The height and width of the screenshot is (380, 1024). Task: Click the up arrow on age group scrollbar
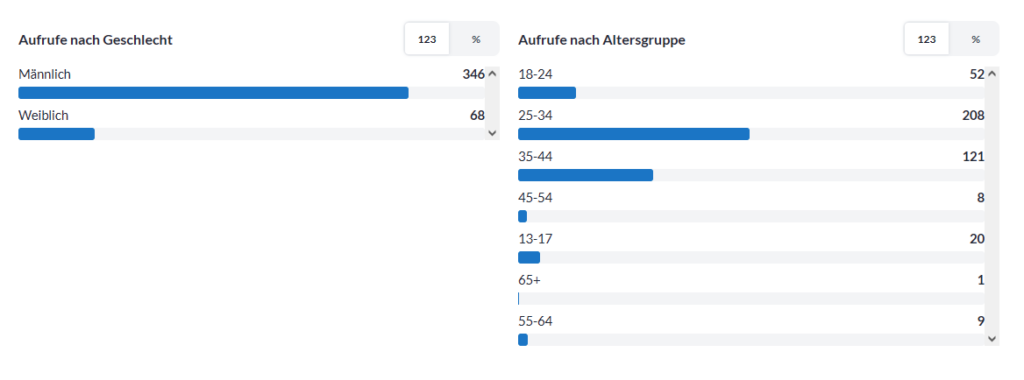(x=992, y=74)
